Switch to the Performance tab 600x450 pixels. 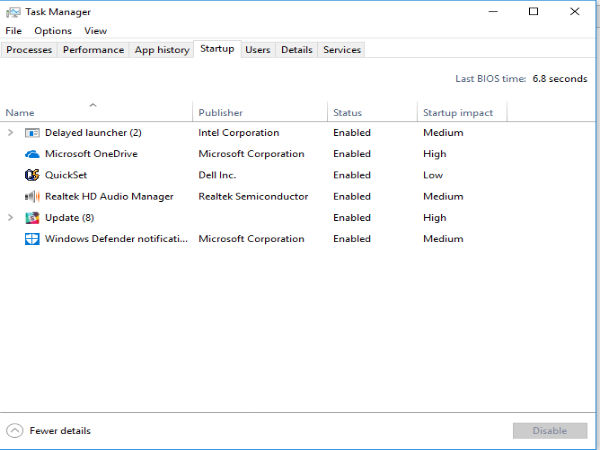coord(93,50)
